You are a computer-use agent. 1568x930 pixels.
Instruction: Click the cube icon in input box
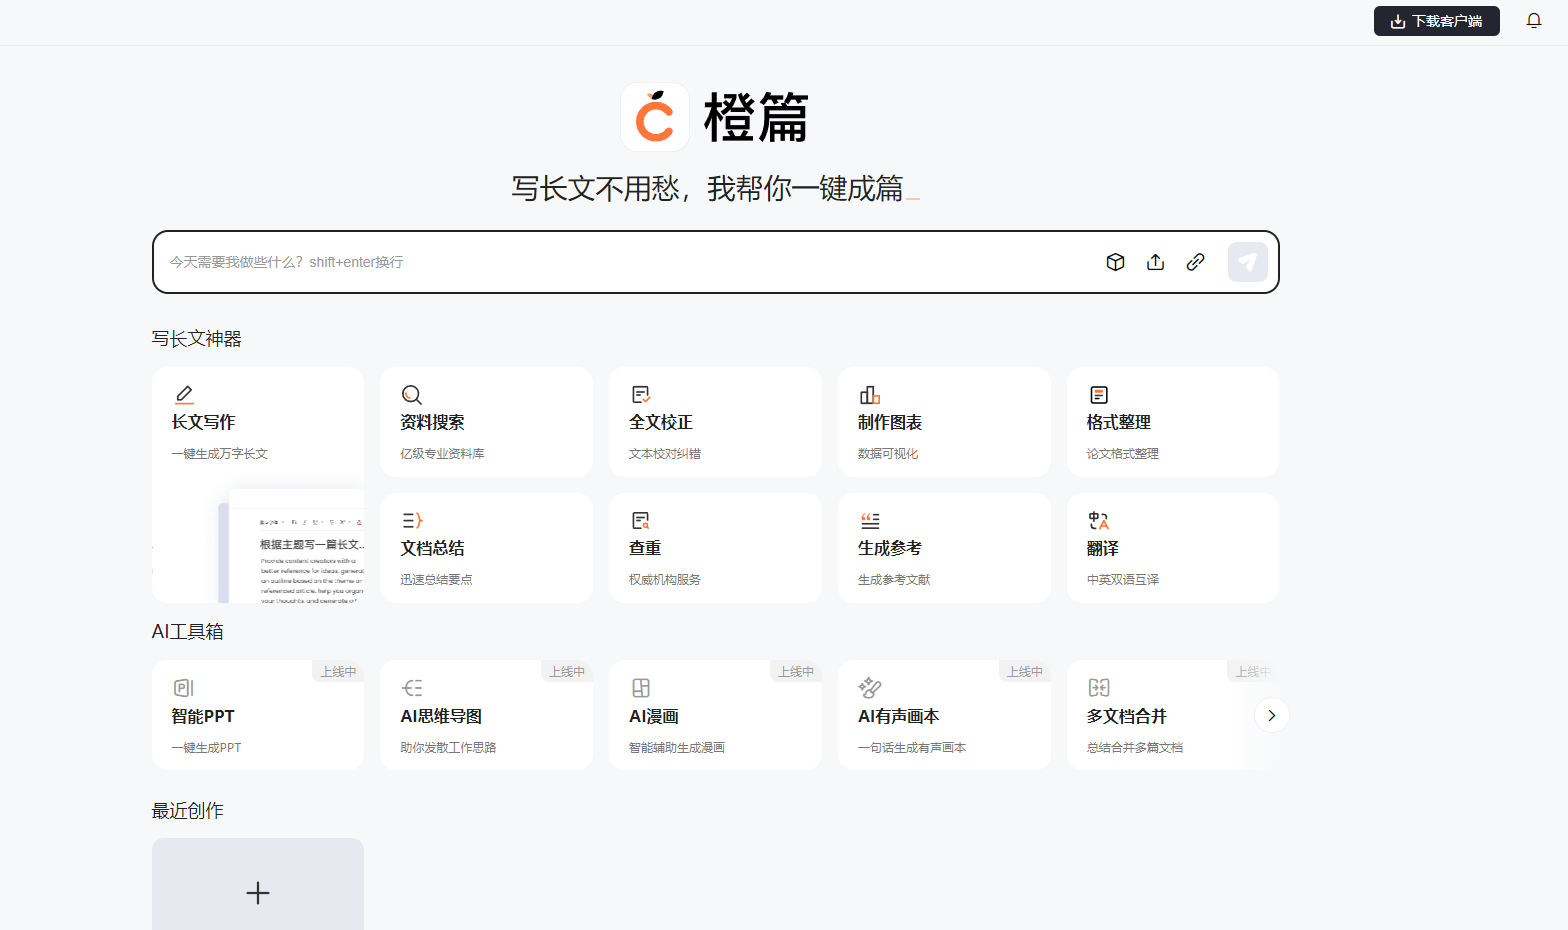1116,262
